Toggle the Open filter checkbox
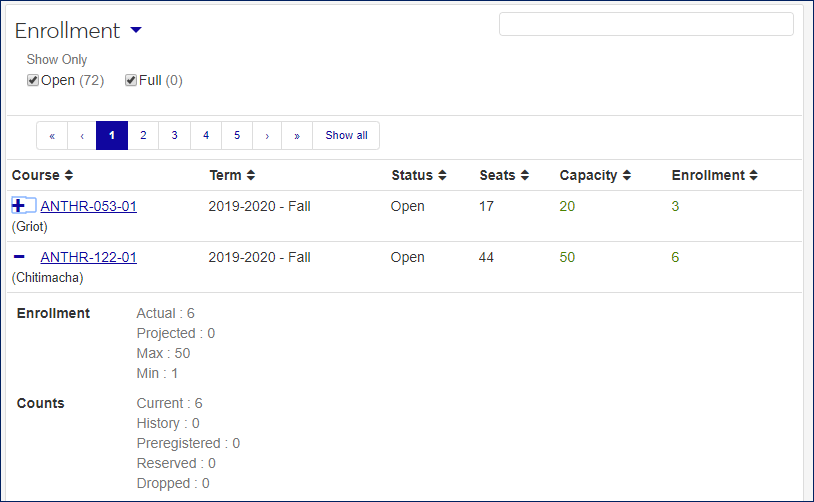Image resolution: width=814 pixels, height=502 pixels. click(x=33, y=80)
